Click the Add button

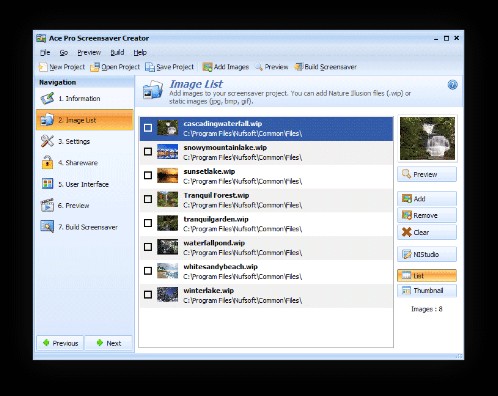point(427,199)
